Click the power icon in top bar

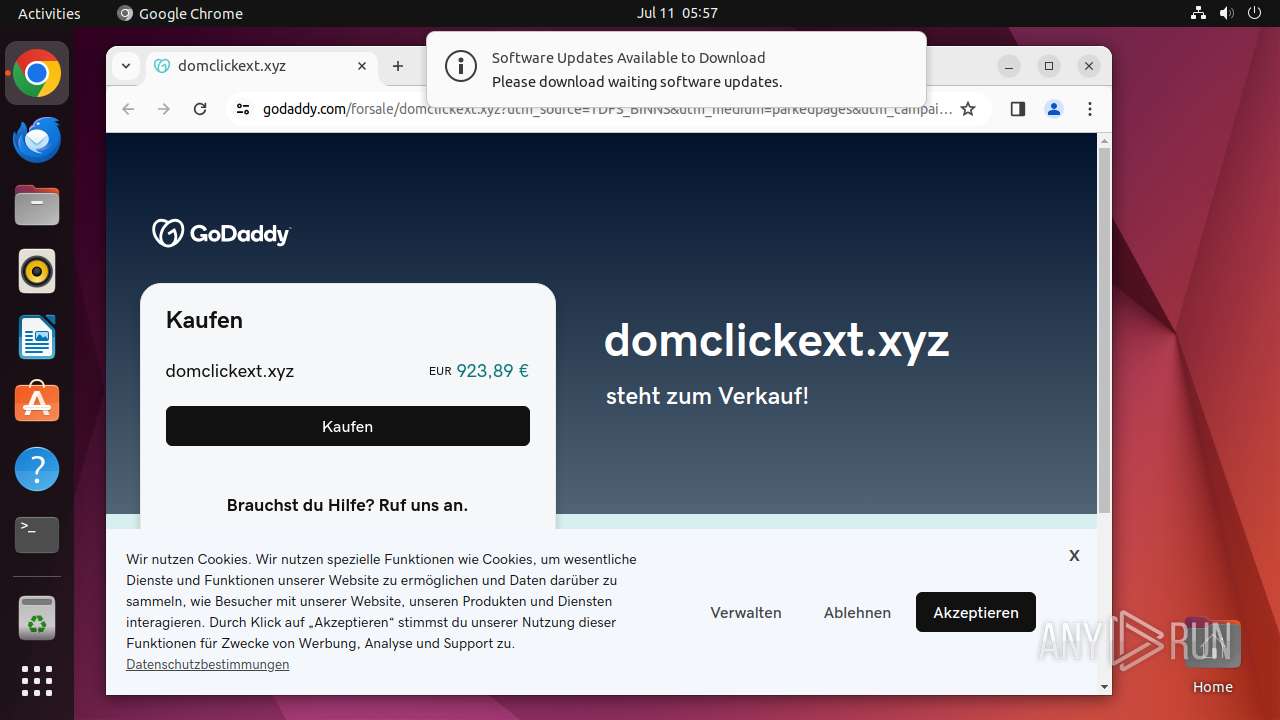click(1255, 13)
